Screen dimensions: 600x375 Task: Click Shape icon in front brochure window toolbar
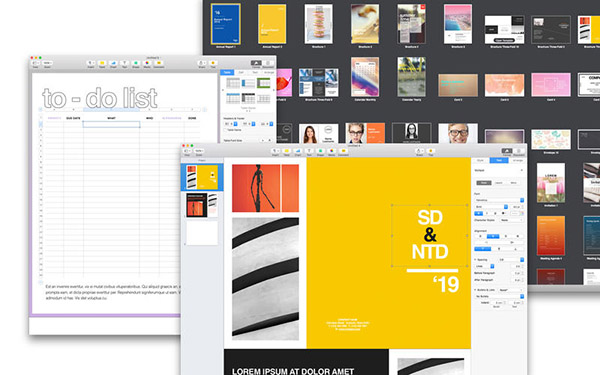tap(320, 151)
